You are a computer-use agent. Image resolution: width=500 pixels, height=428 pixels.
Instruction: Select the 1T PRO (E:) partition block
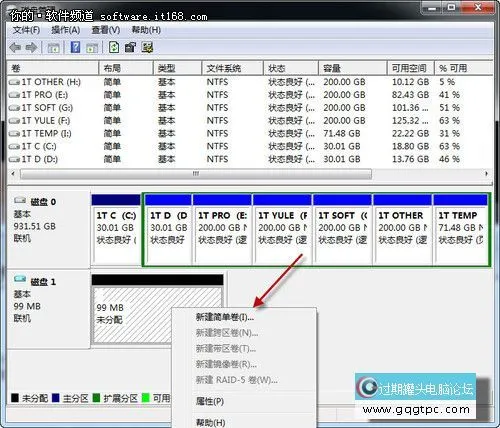pyautogui.click(x=222, y=230)
